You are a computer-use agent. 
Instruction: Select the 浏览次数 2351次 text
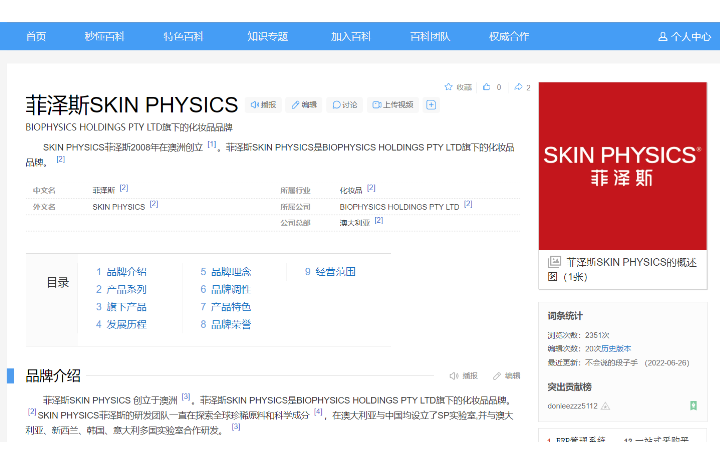579,335
